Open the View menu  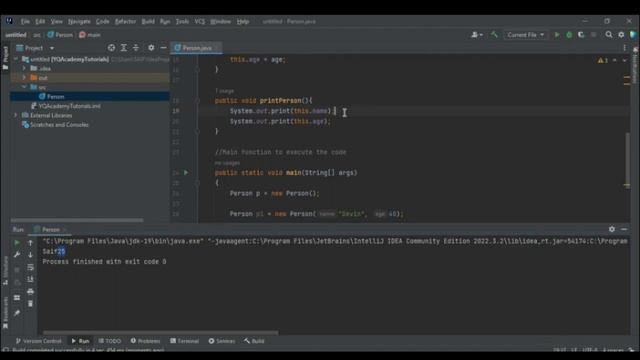pos(56,21)
